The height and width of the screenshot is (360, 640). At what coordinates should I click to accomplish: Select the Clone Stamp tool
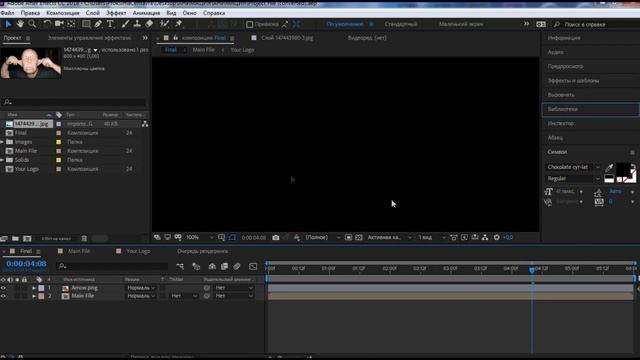(137, 24)
